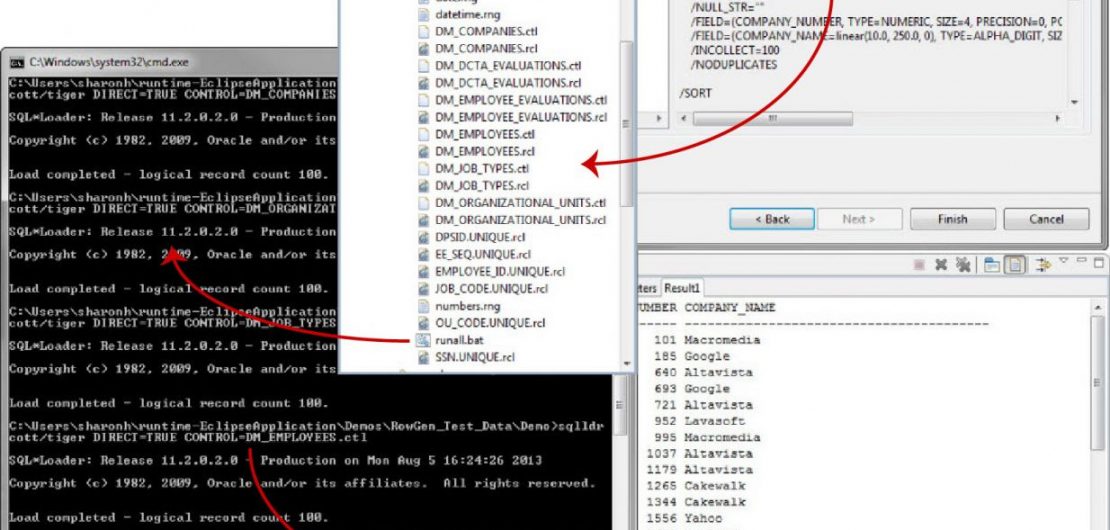
Task: Click the runall.bat file icon
Action: tap(423, 340)
